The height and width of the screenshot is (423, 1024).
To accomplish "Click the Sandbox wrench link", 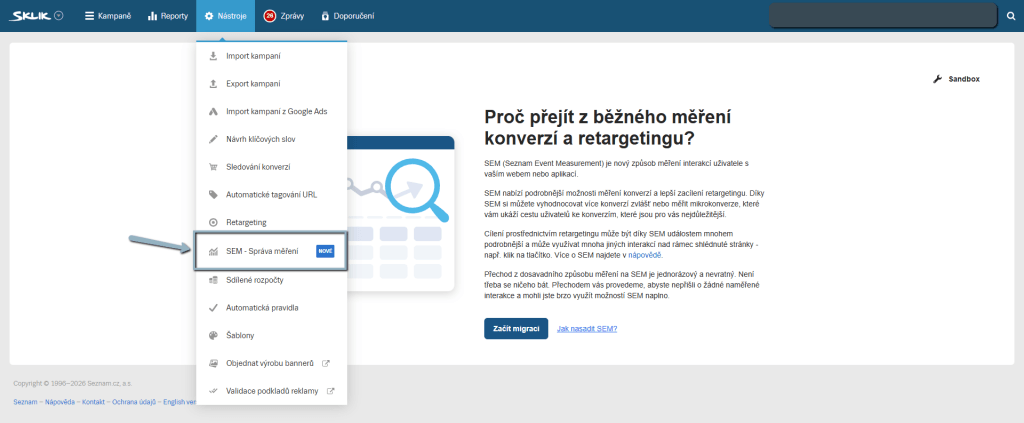I will pyautogui.click(x=957, y=79).
